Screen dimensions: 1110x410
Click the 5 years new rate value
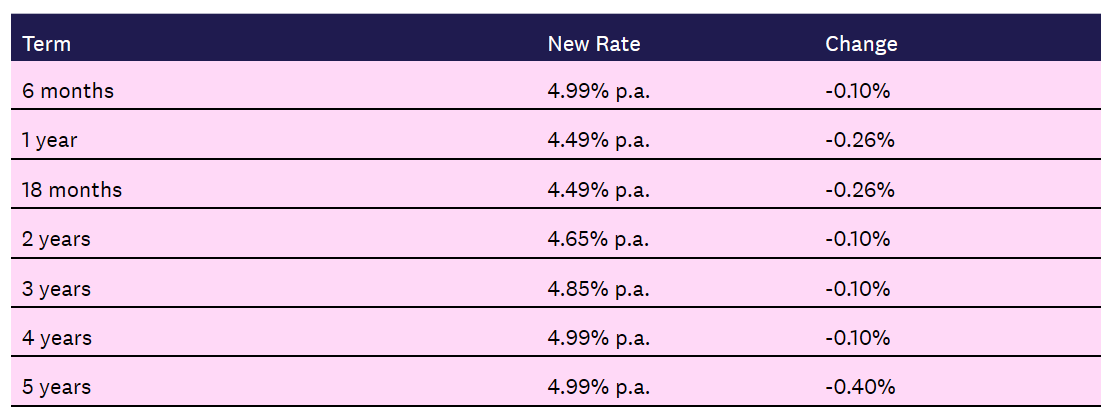[598, 387]
